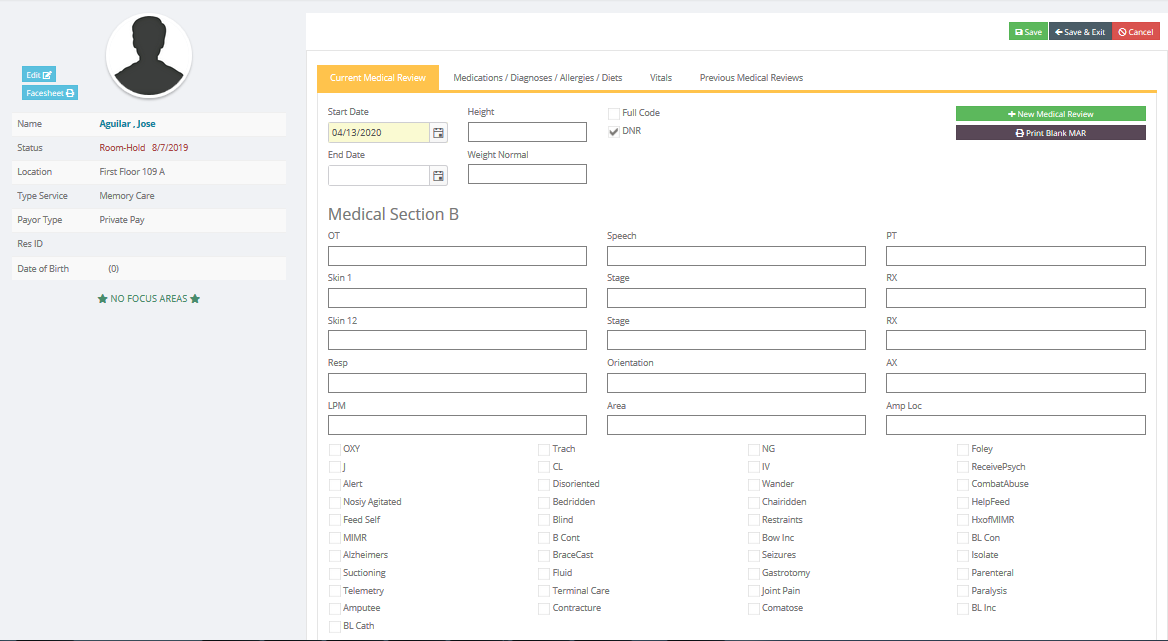Click the Amp Loc text field
1168x641 pixels.
pos(1015,425)
